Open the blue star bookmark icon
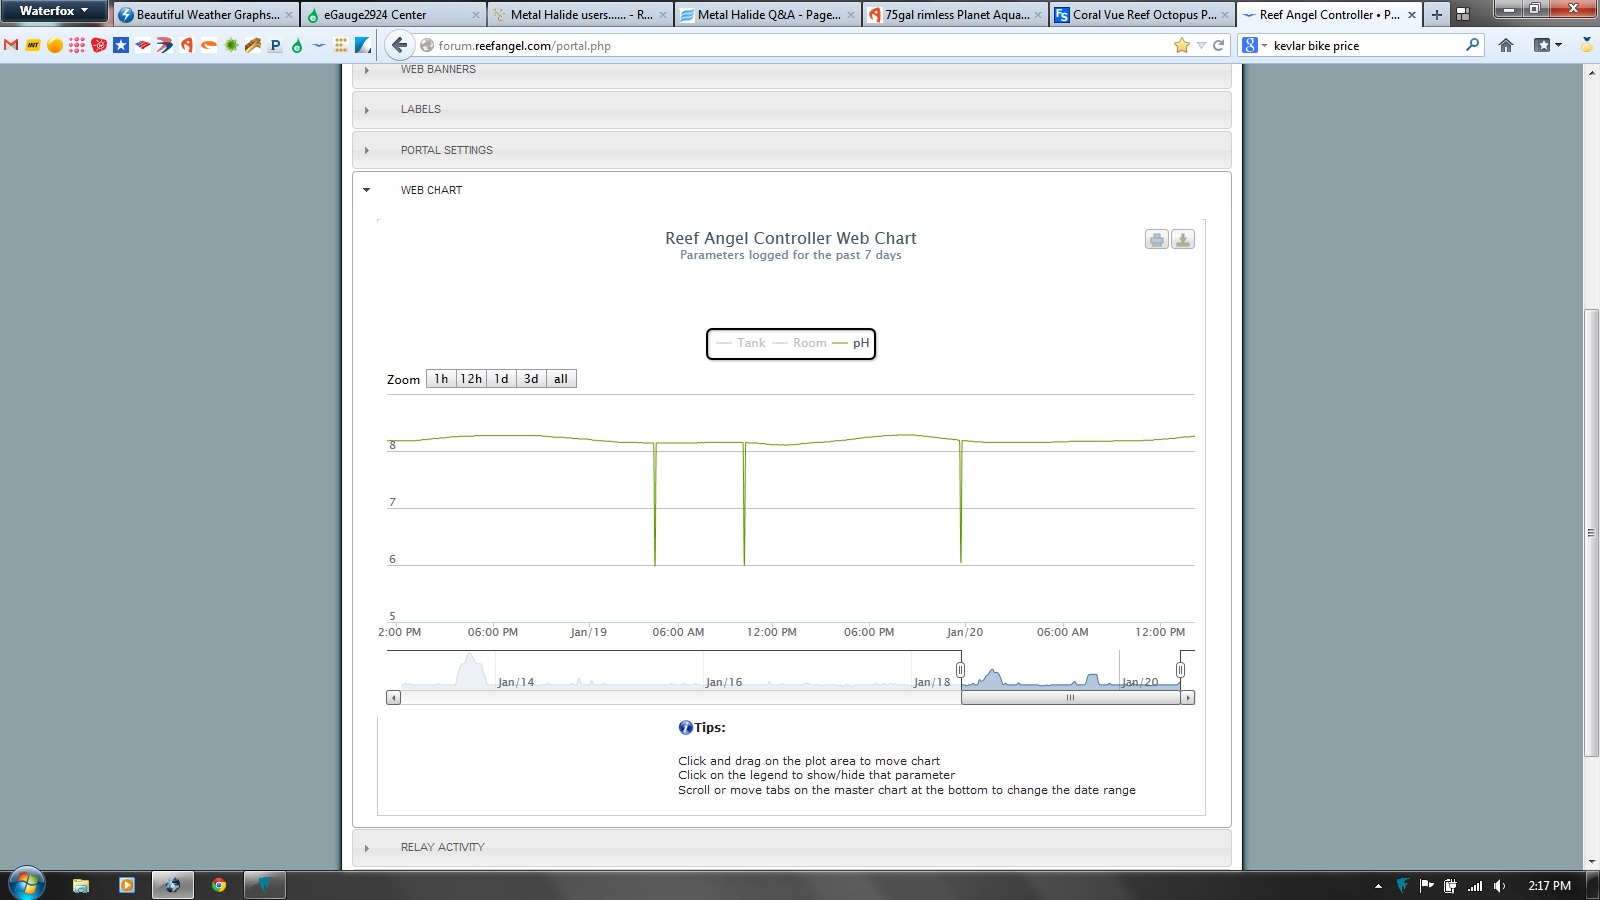1600x900 pixels. point(121,45)
